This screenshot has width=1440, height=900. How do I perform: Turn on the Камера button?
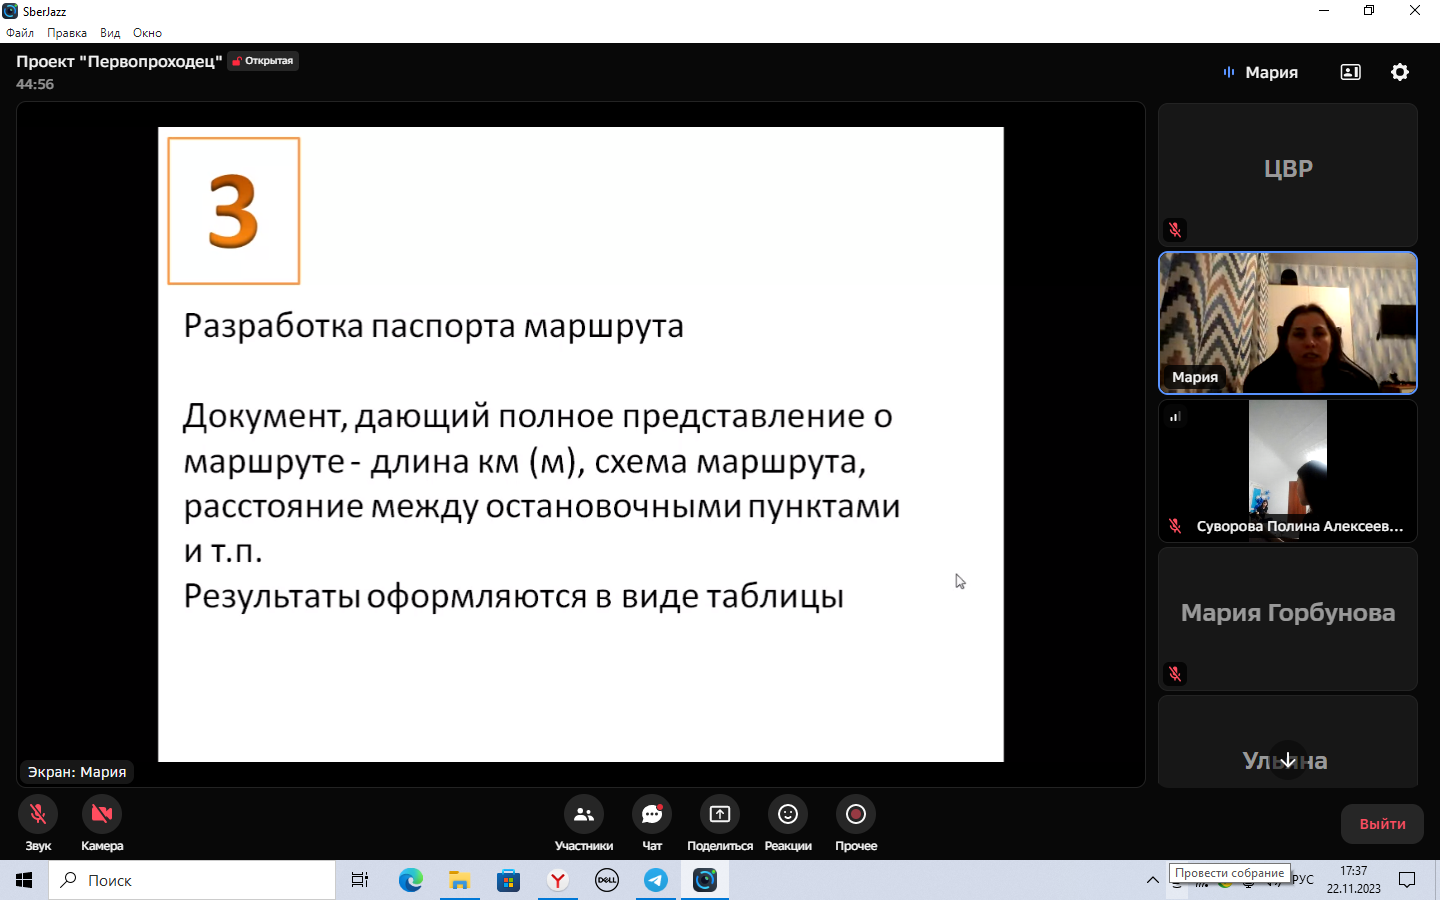[102, 814]
